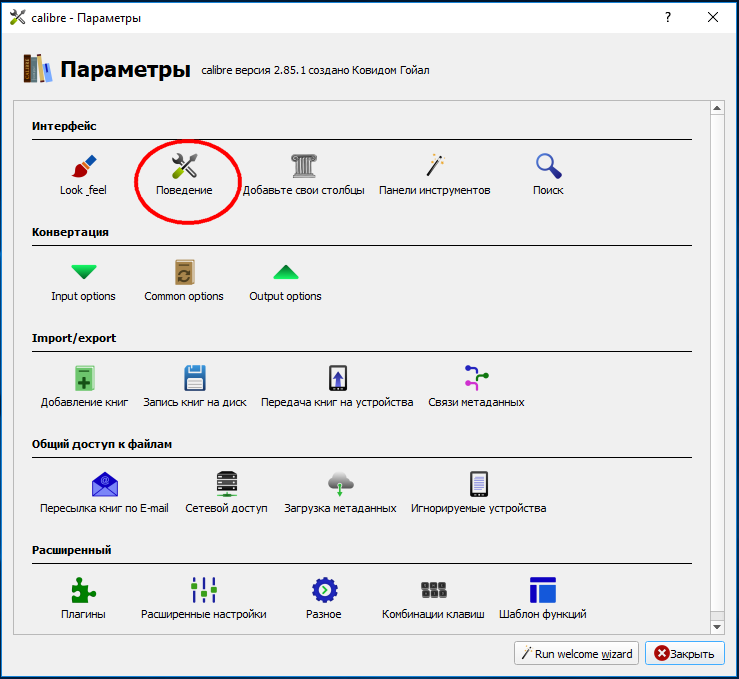Click the scrollbar down arrow
This screenshot has width=739, height=679.
point(716,626)
